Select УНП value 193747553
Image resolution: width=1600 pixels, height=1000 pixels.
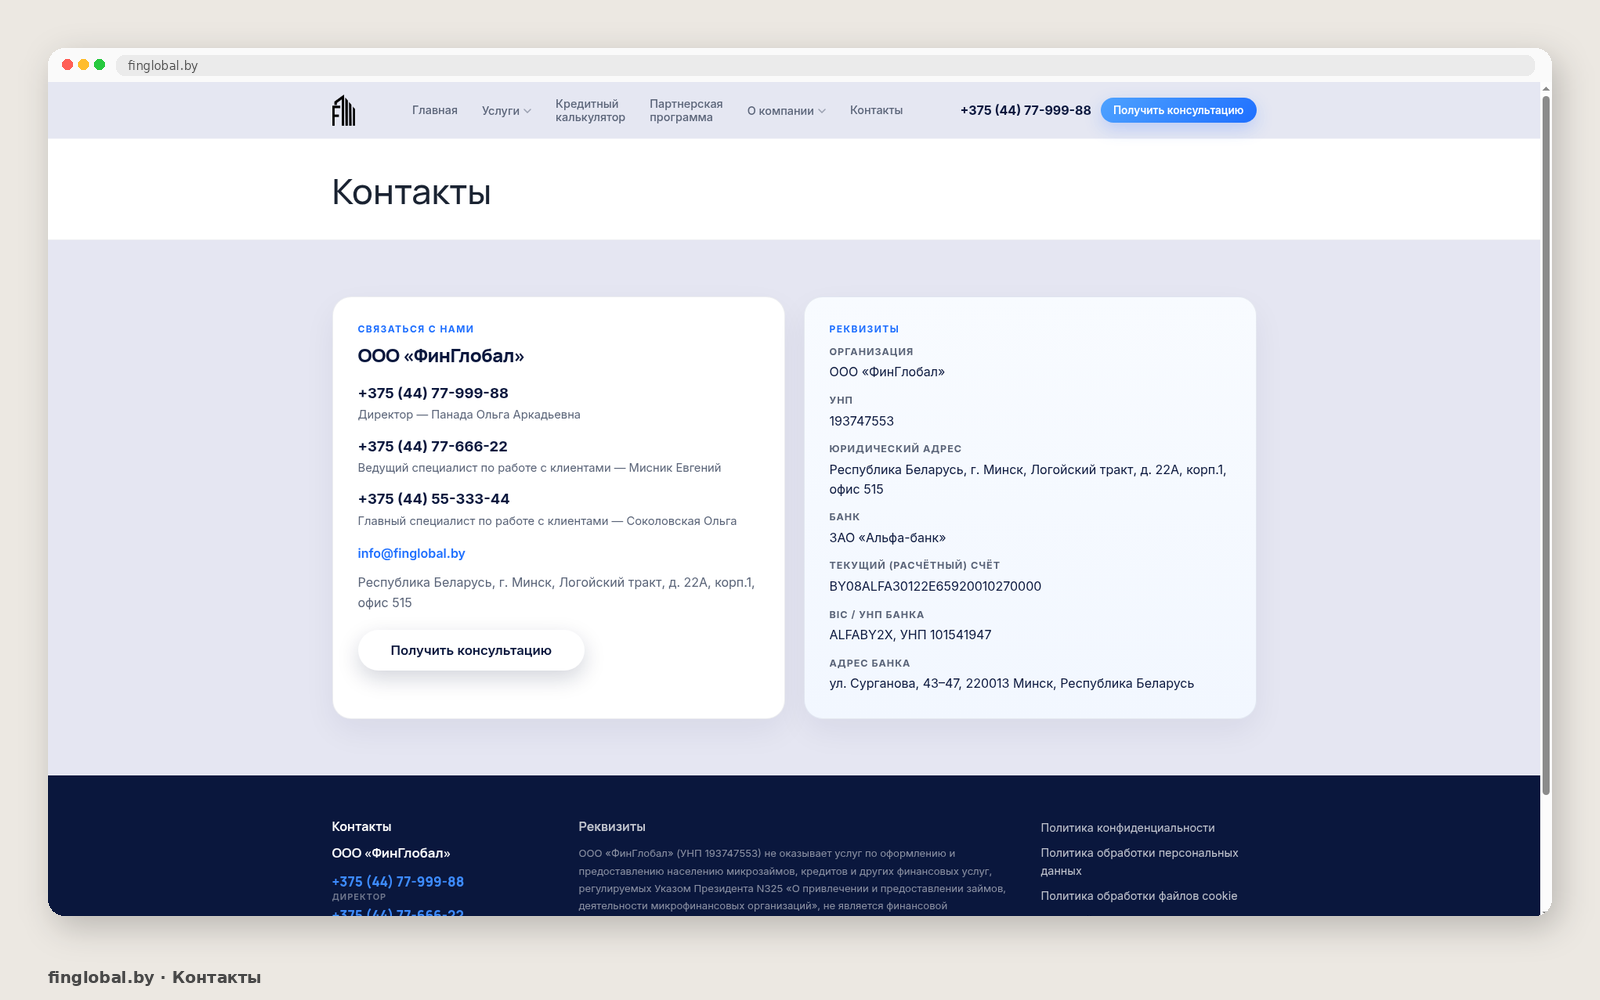pyautogui.click(x=861, y=421)
